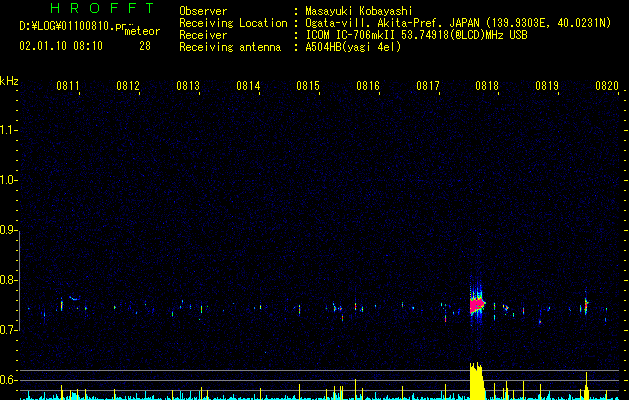Click the 0.7 kHz axis label
Image resolution: width=629 pixels, height=400 pixels.
[7, 330]
